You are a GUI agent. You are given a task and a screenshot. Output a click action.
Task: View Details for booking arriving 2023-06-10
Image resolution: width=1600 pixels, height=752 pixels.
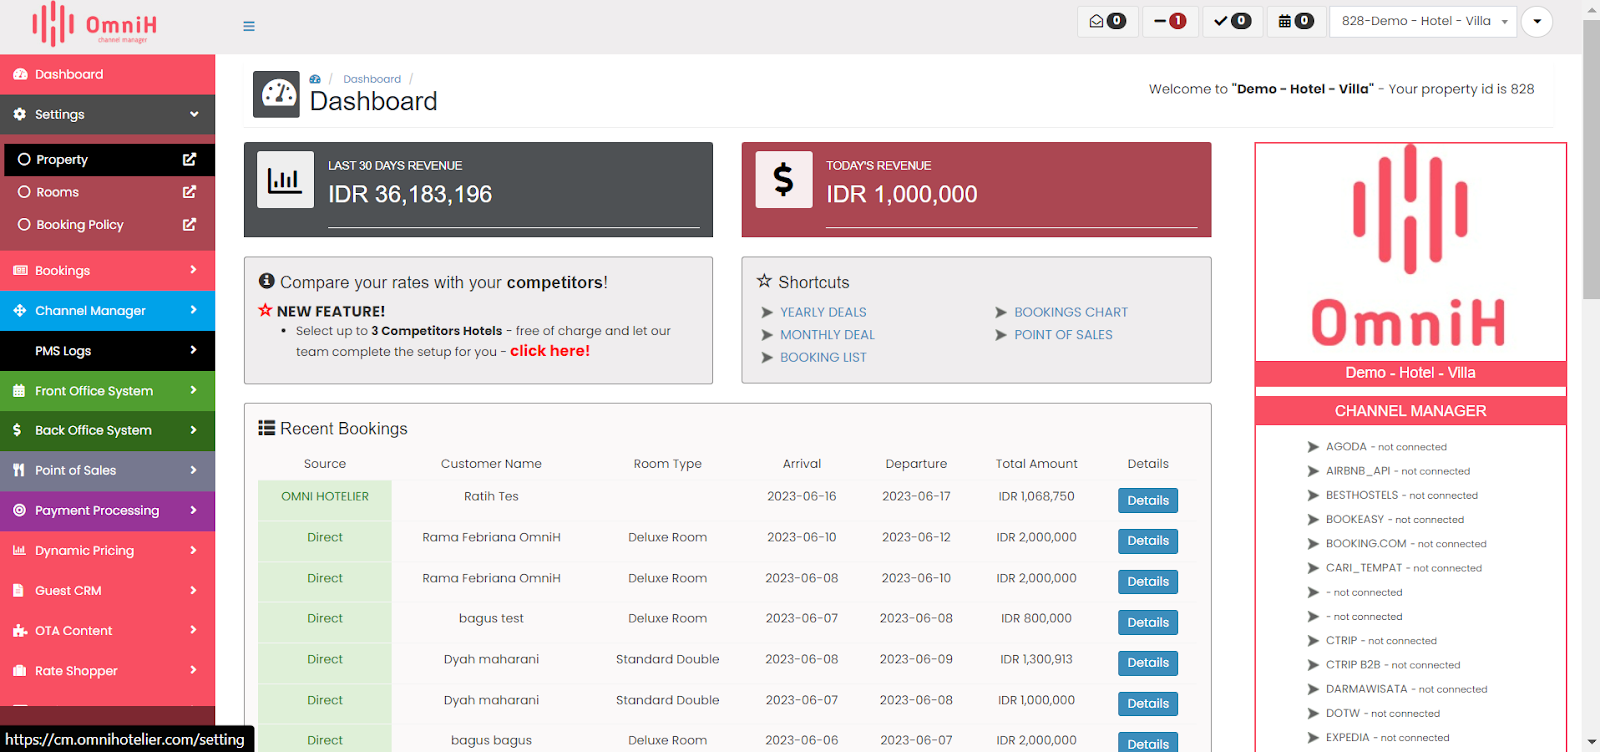(x=1148, y=541)
